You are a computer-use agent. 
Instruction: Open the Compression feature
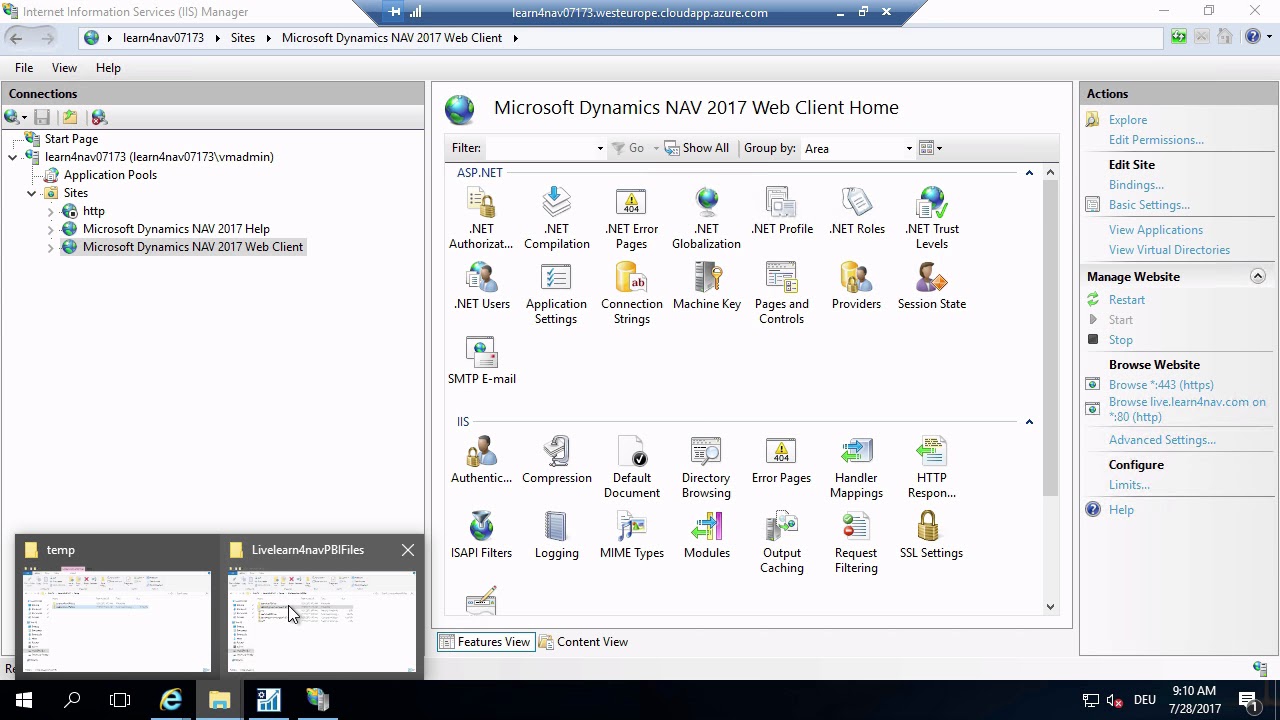pyautogui.click(x=556, y=460)
